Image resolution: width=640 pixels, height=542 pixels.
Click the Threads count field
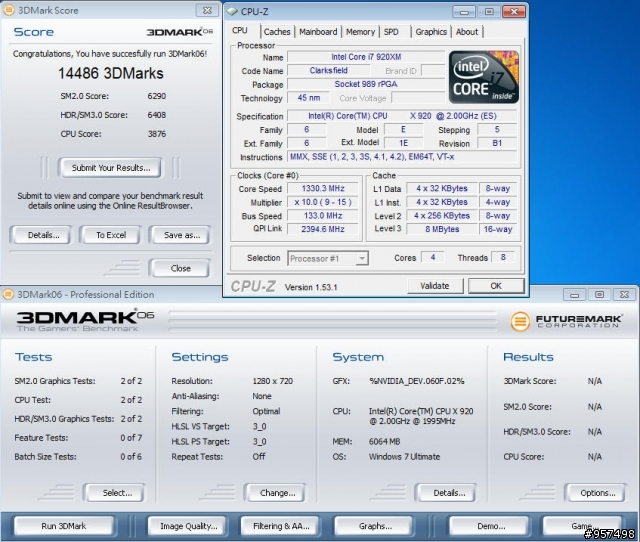pyautogui.click(x=503, y=257)
